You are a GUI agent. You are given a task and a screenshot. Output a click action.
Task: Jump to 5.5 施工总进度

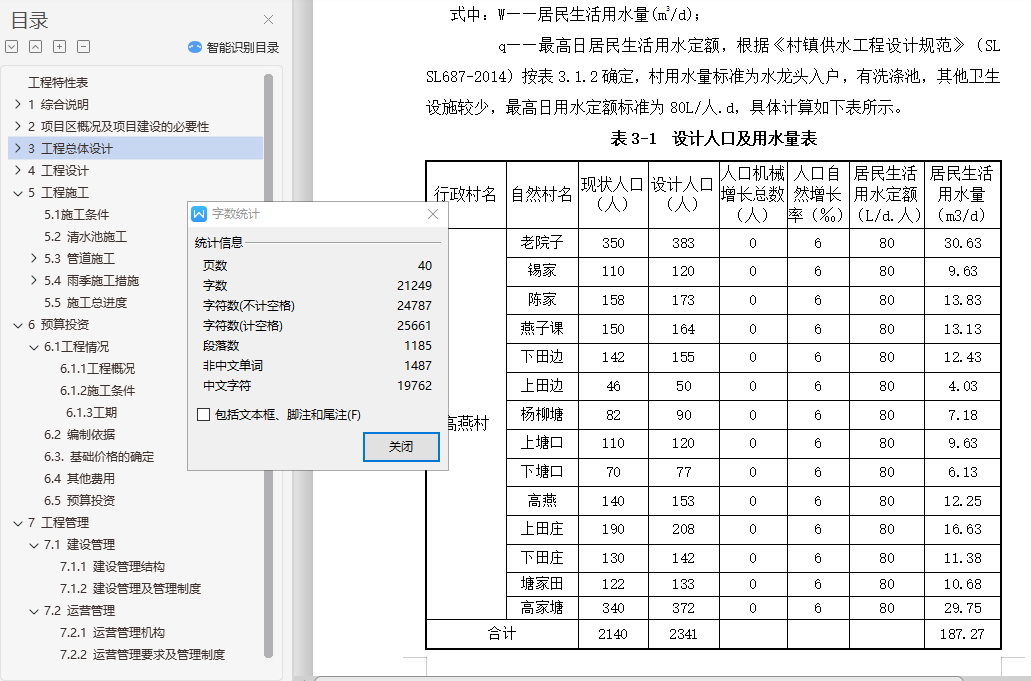tap(85, 303)
